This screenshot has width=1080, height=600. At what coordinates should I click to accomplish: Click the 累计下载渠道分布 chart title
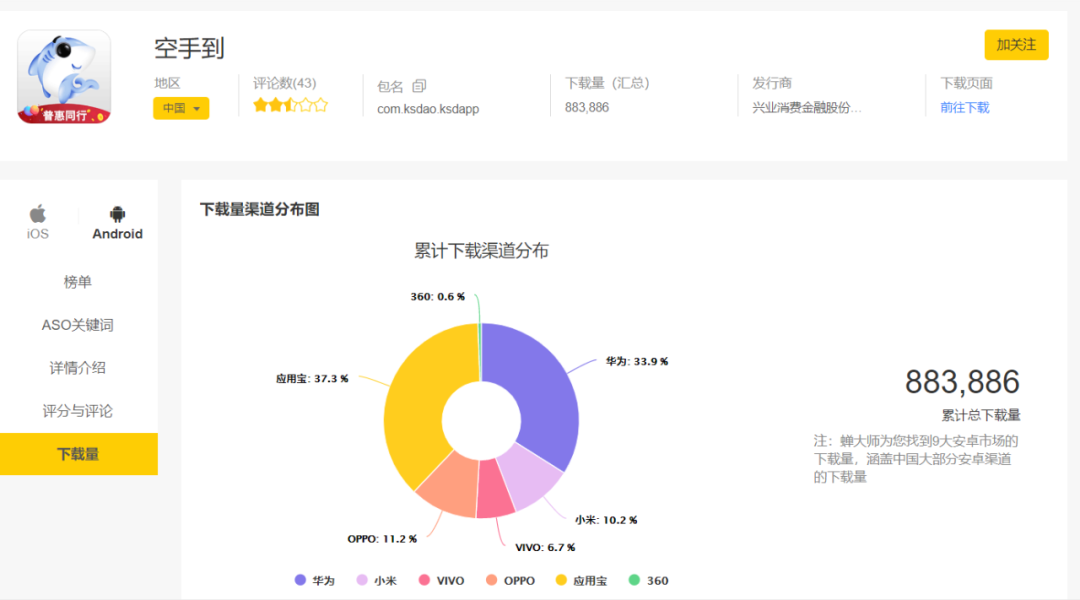tap(481, 251)
